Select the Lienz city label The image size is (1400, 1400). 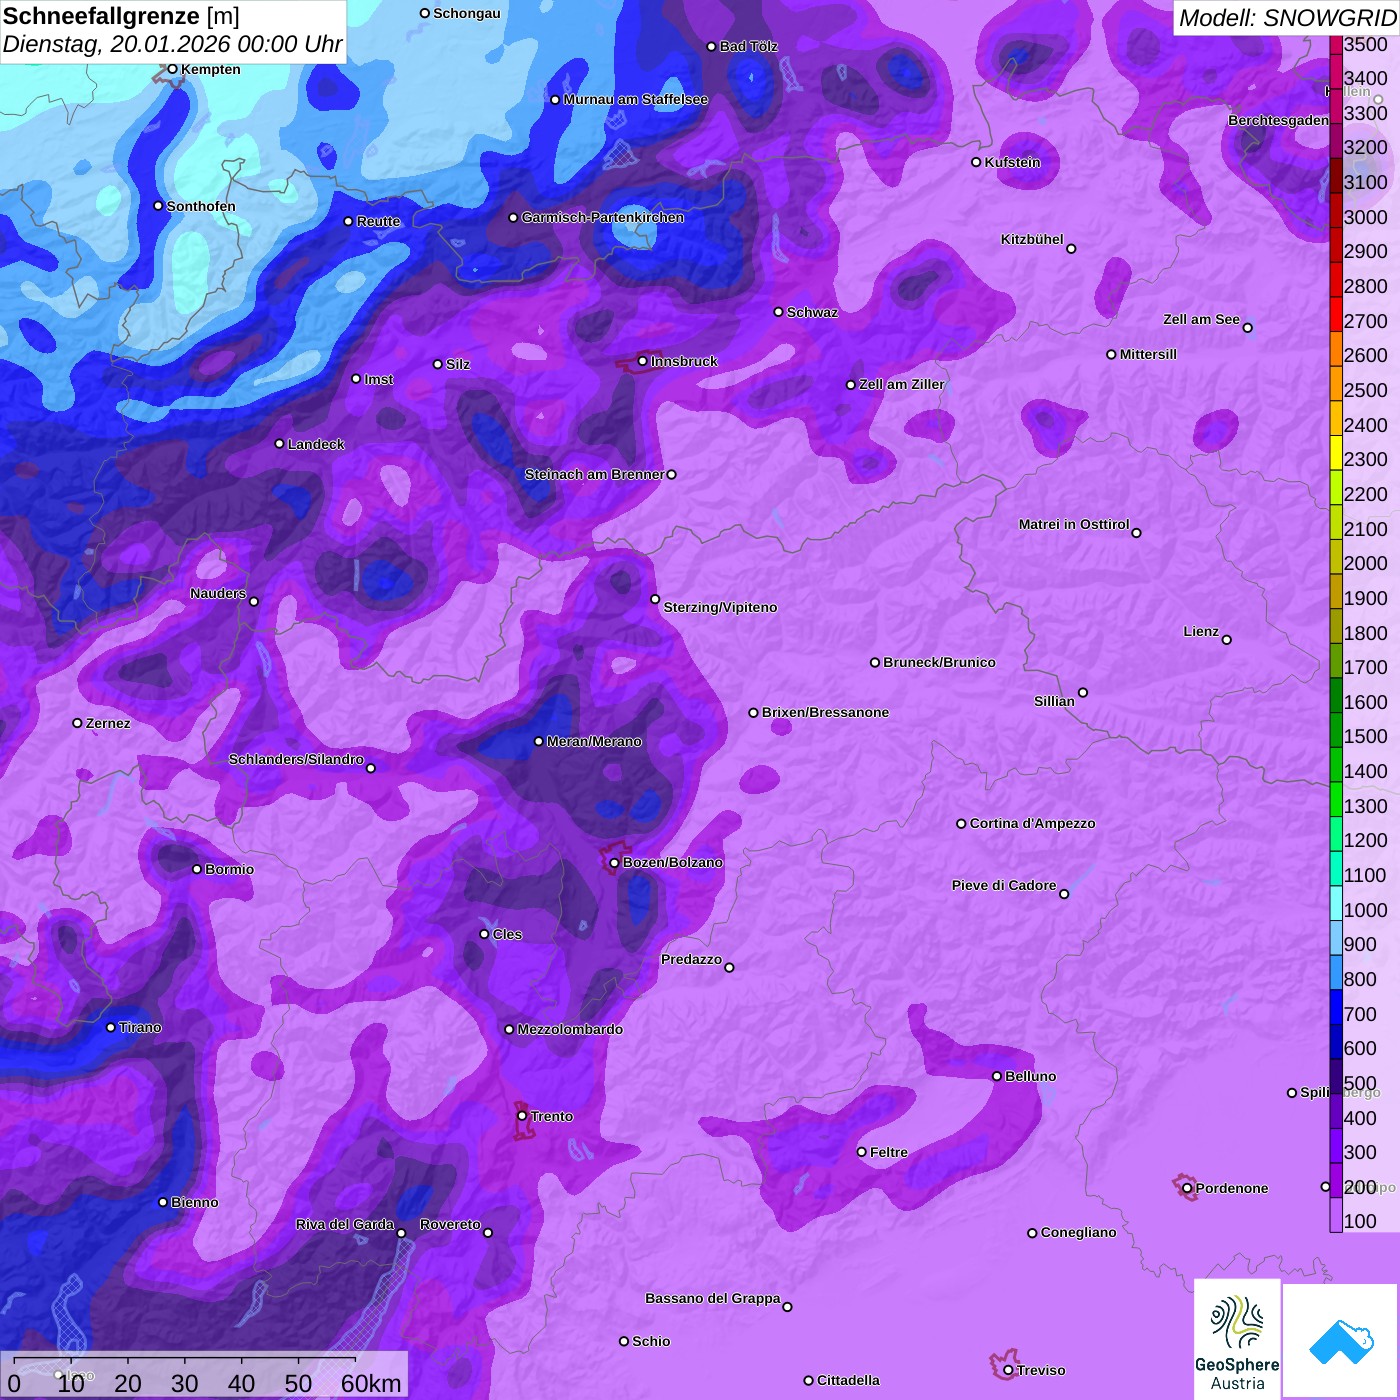coord(1201,631)
